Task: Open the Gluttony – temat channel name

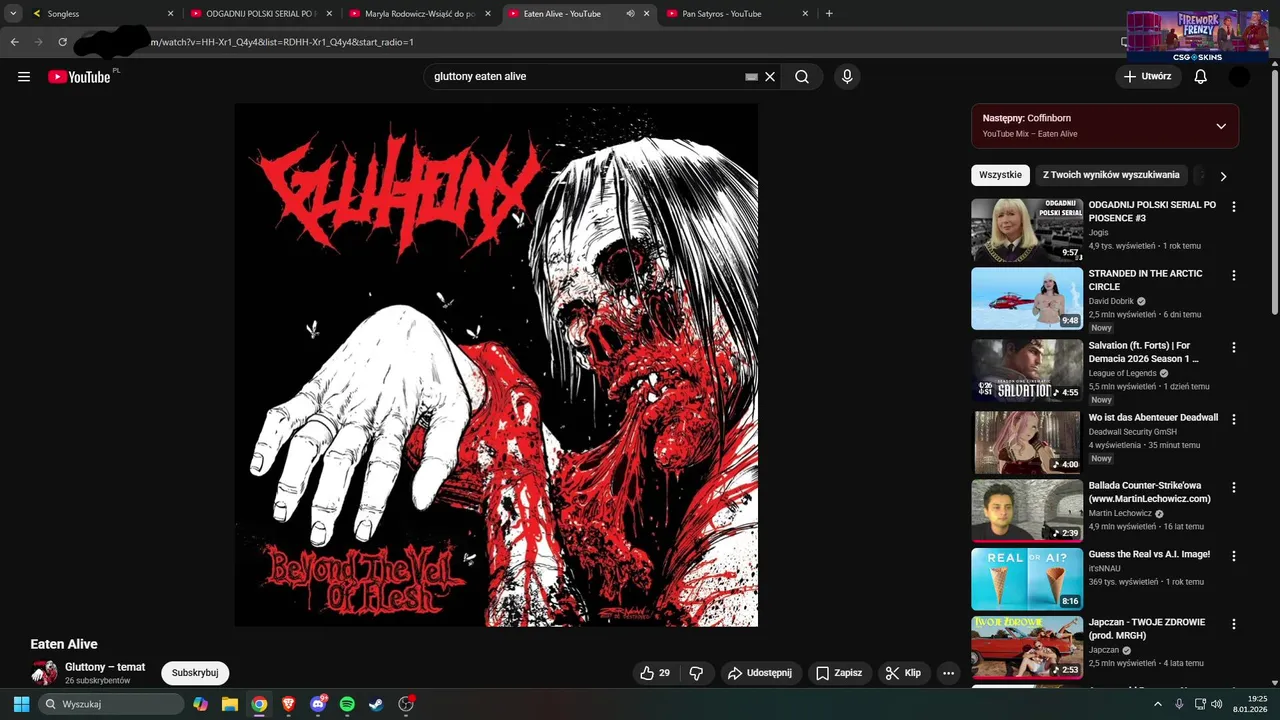Action: tap(105, 667)
